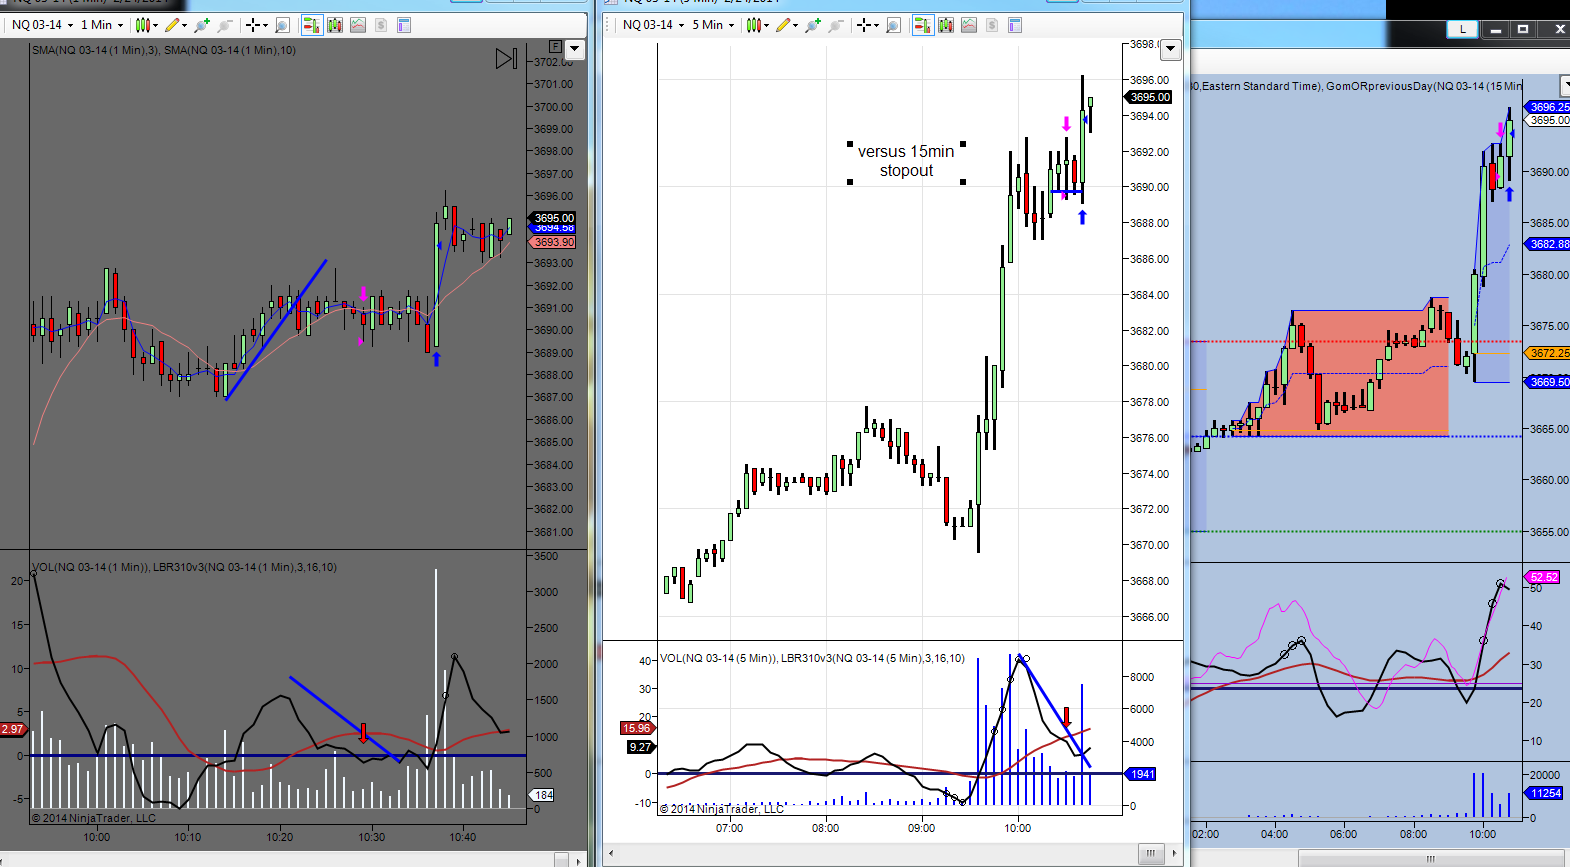This screenshot has height=867, width=1570.
Task: Select the 'versus 15min stopout' text annotation
Action: pyautogui.click(x=906, y=161)
